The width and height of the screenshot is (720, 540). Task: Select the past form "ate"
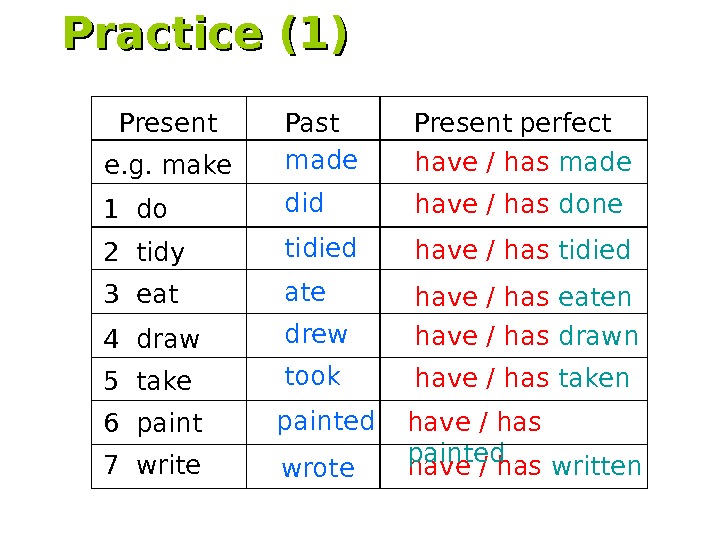point(305,292)
